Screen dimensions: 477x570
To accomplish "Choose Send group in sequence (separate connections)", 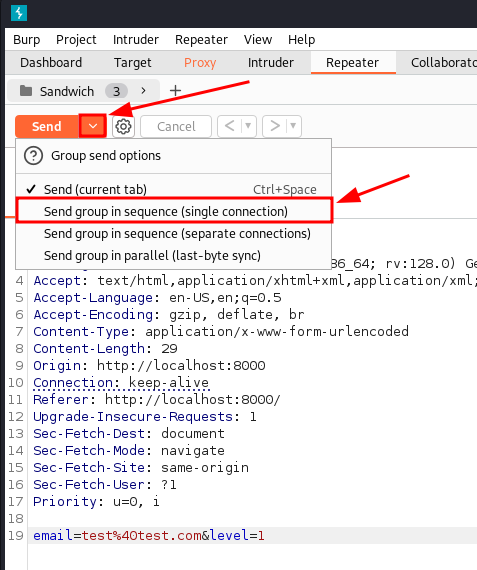I will tap(174, 233).
